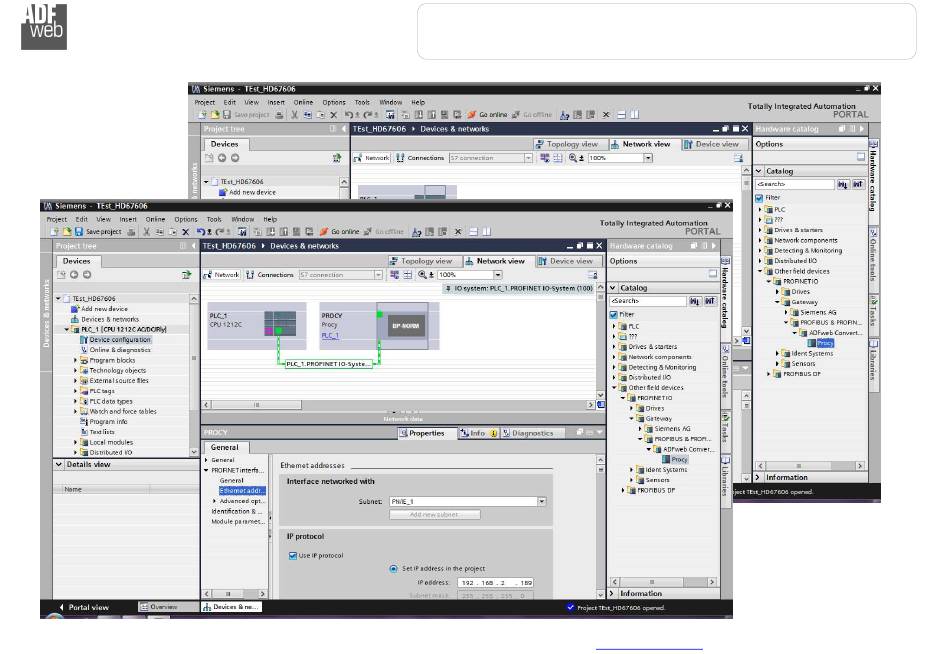This screenshot has height=654, width=950.
Task: Expand Technology objects in project tree
Action: (x=76, y=370)
